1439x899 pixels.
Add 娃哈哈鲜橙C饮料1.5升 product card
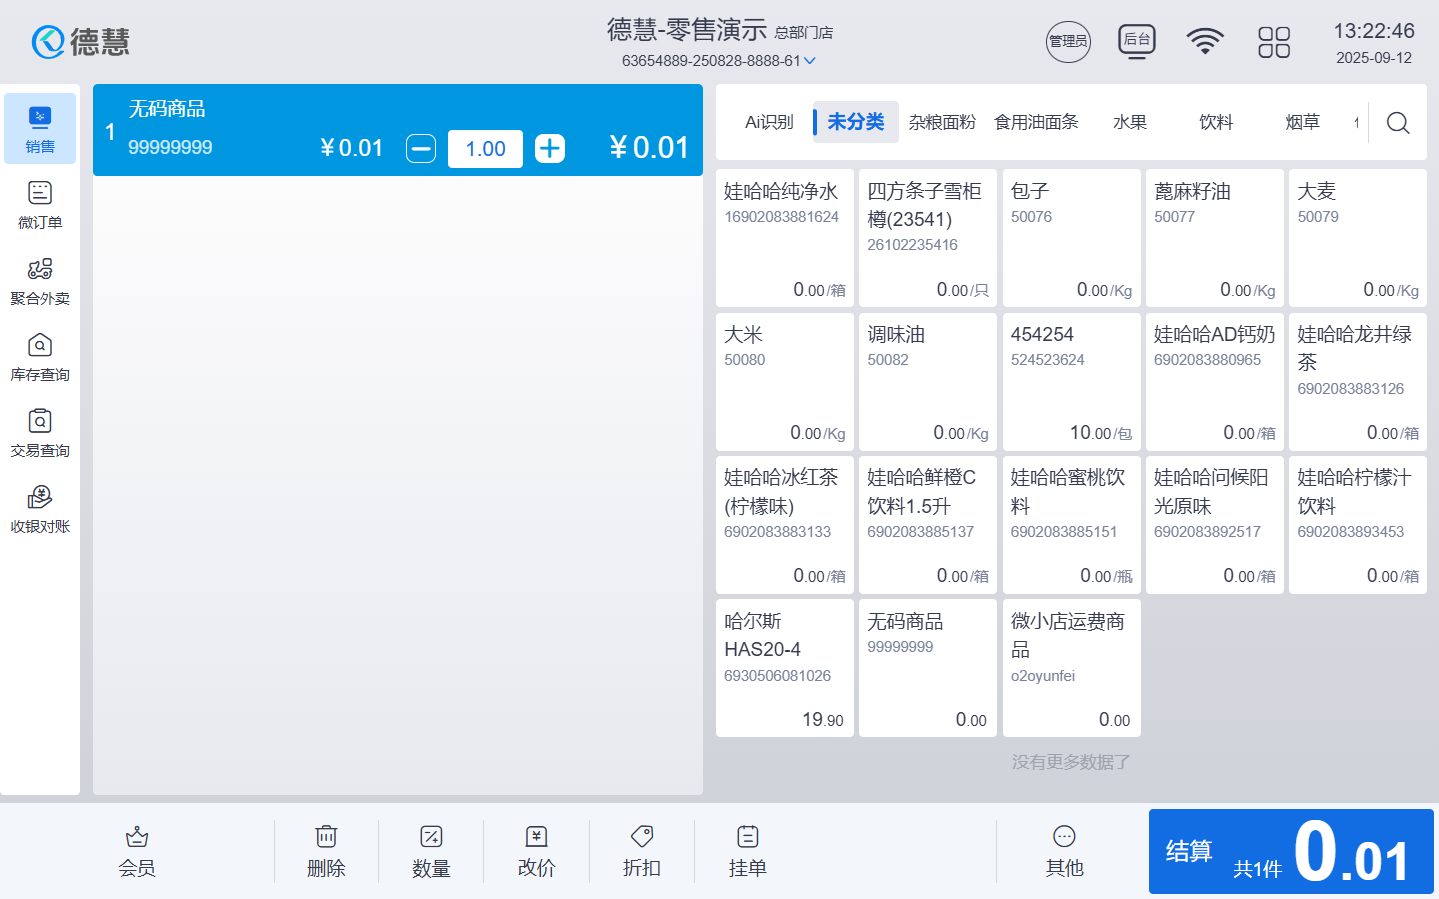(928, 525)
